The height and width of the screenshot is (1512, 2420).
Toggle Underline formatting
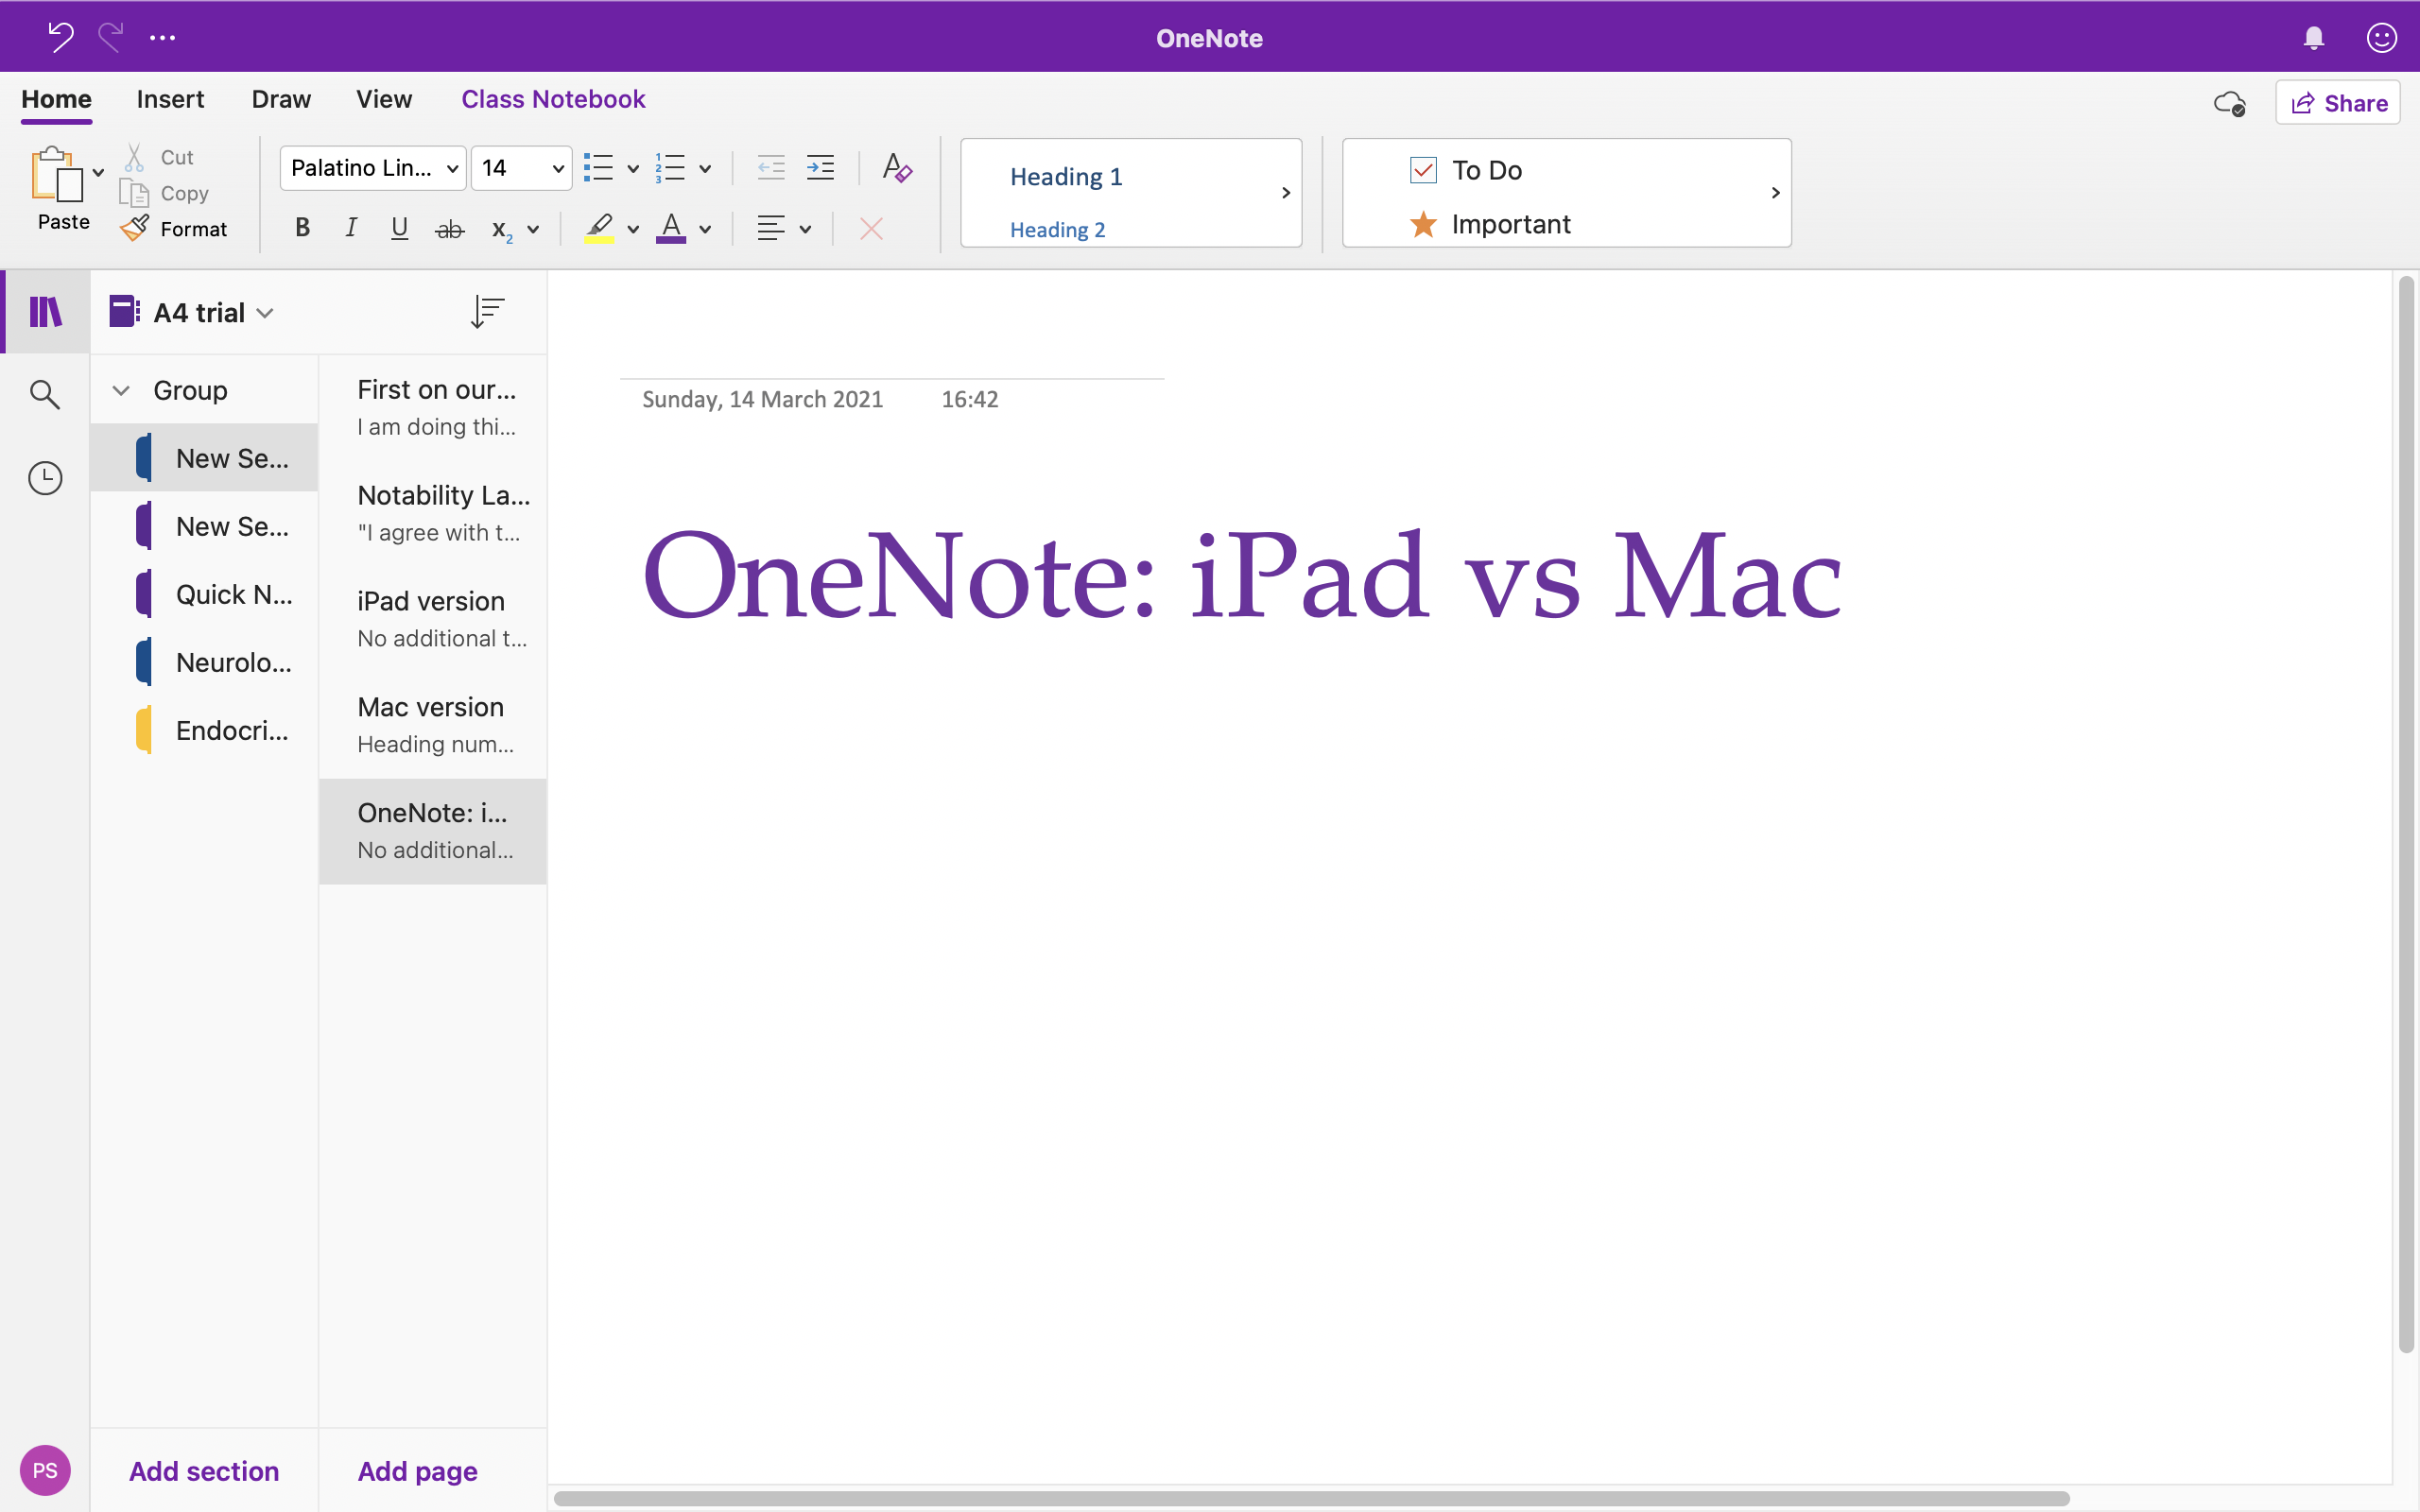tap(400, 228)
